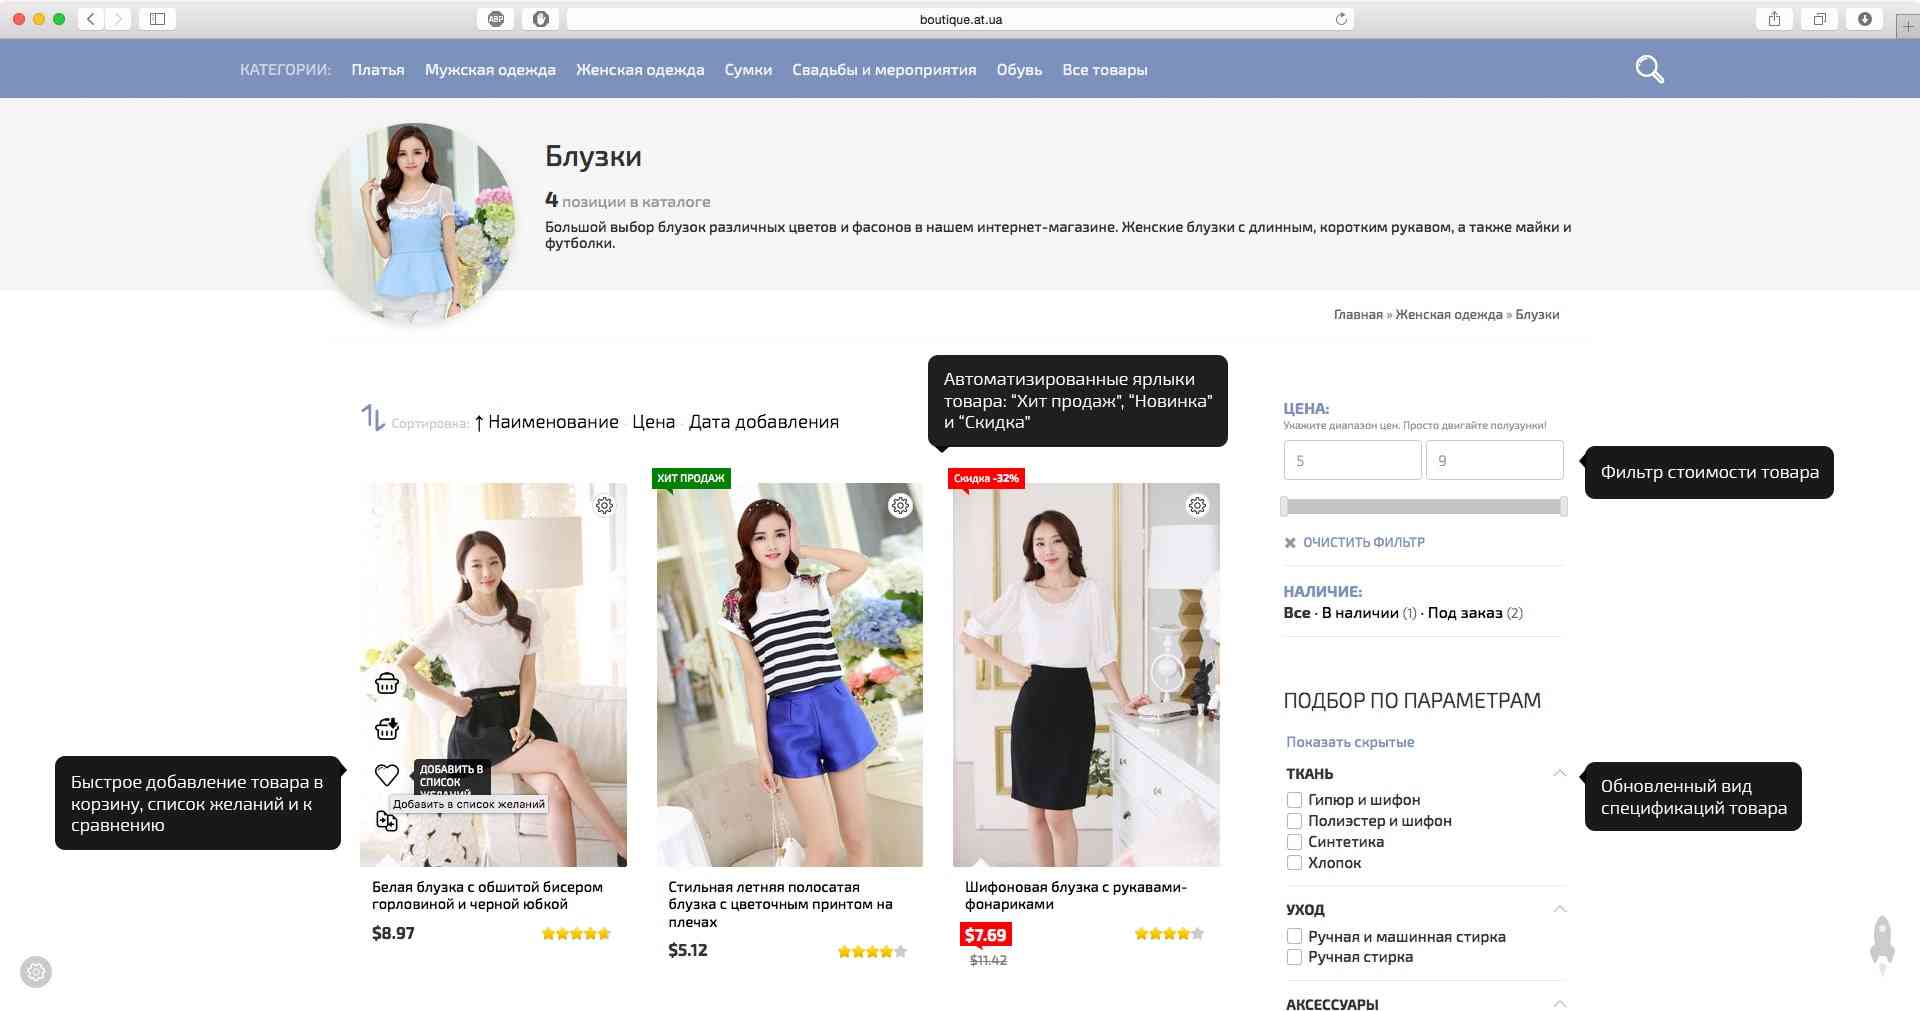Enable the "Хлопок" fabric filter checkbox
Viewport: 1920px width, 1011px height.
point(1294,863)
